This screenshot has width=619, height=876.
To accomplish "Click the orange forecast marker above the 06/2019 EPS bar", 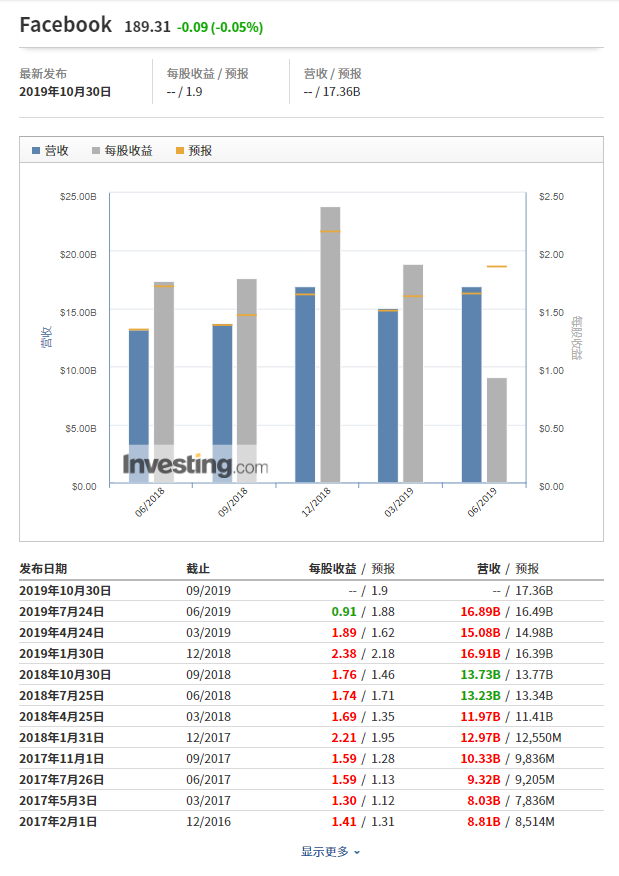I will click(497, 266).
